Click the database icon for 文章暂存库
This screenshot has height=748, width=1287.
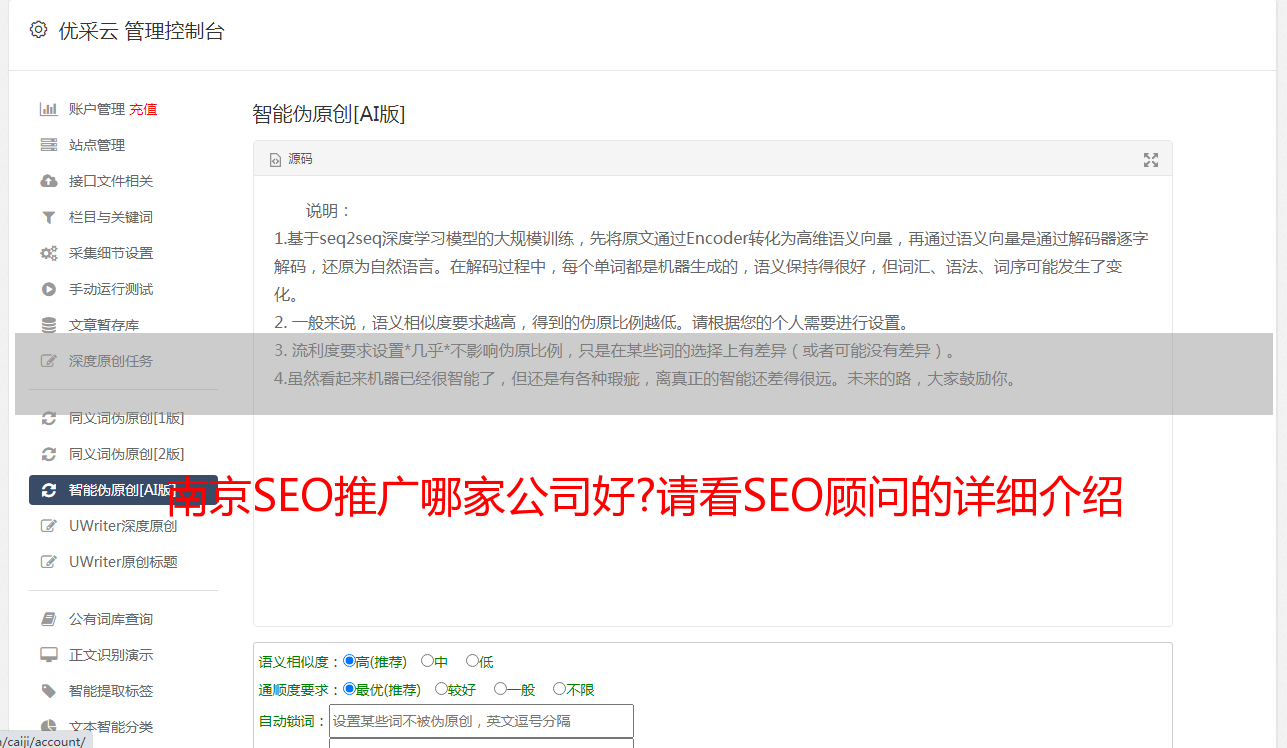coord(48,325)
